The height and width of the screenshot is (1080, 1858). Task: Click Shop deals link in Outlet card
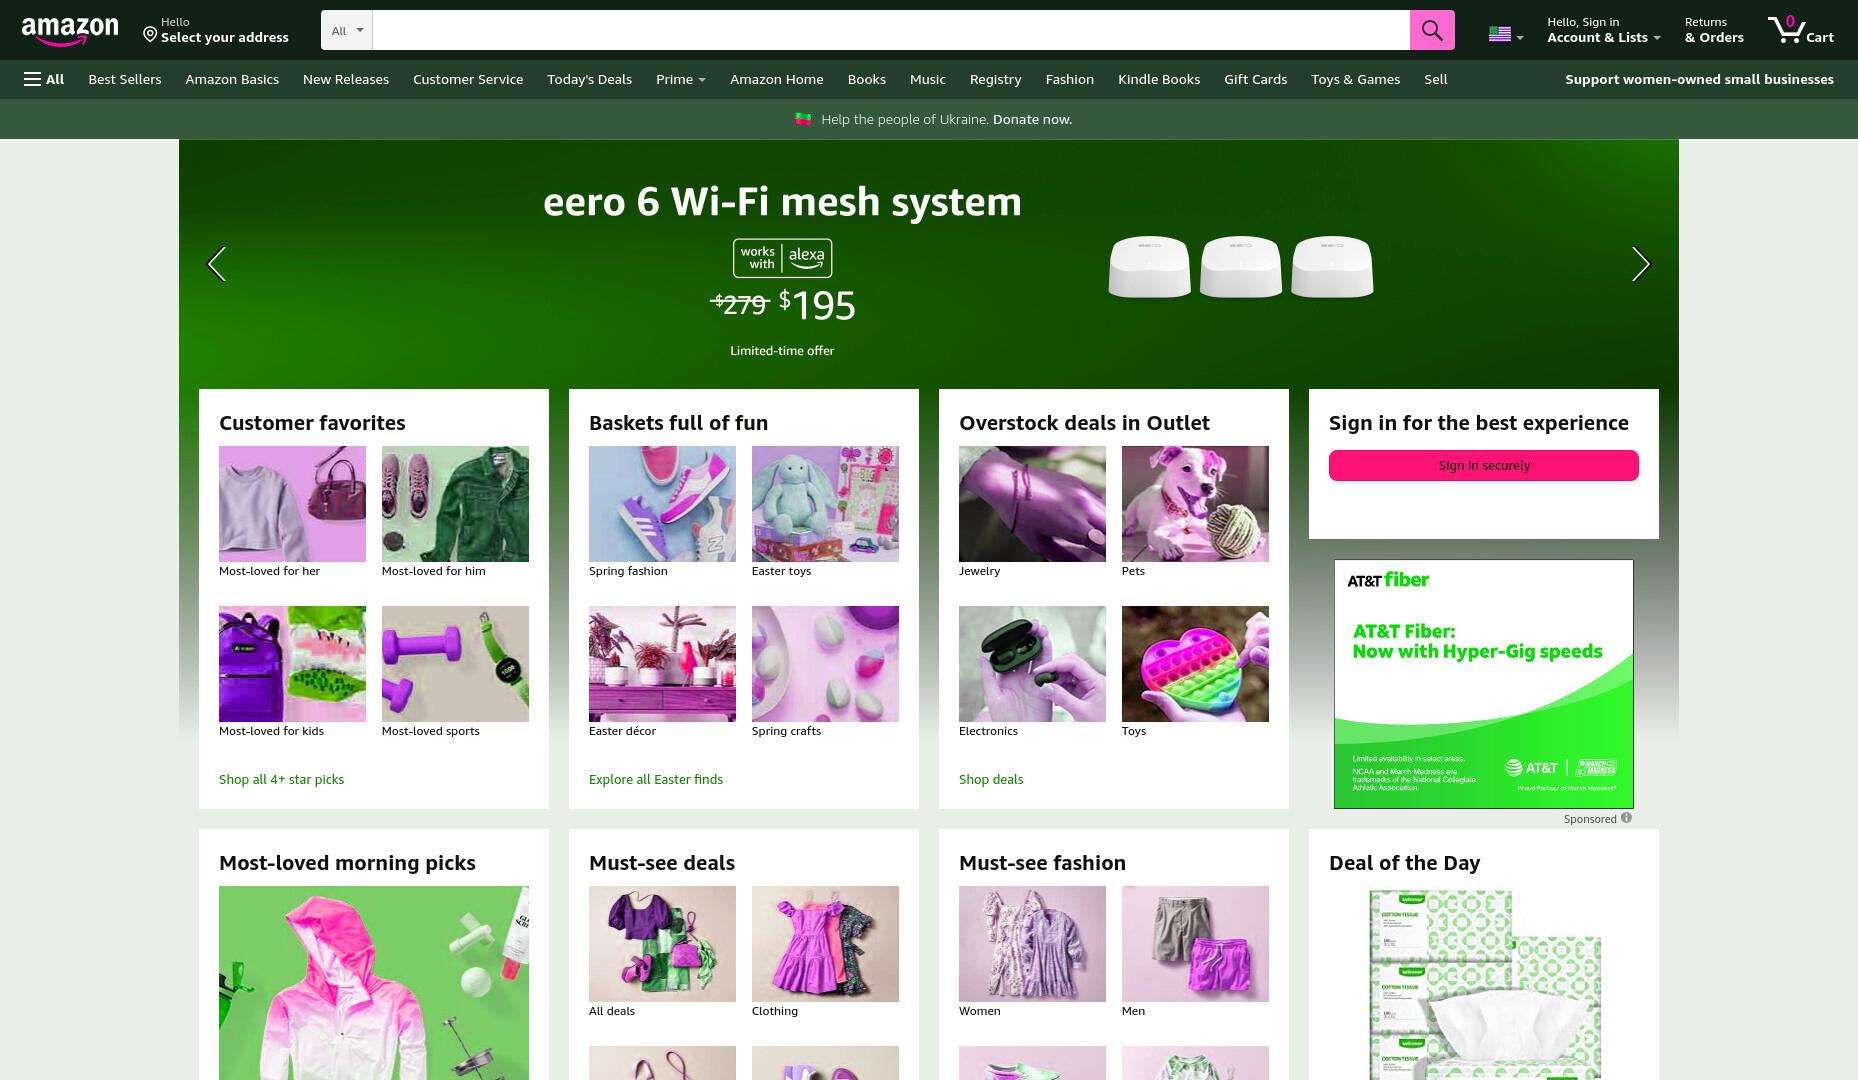coord(991,779)
